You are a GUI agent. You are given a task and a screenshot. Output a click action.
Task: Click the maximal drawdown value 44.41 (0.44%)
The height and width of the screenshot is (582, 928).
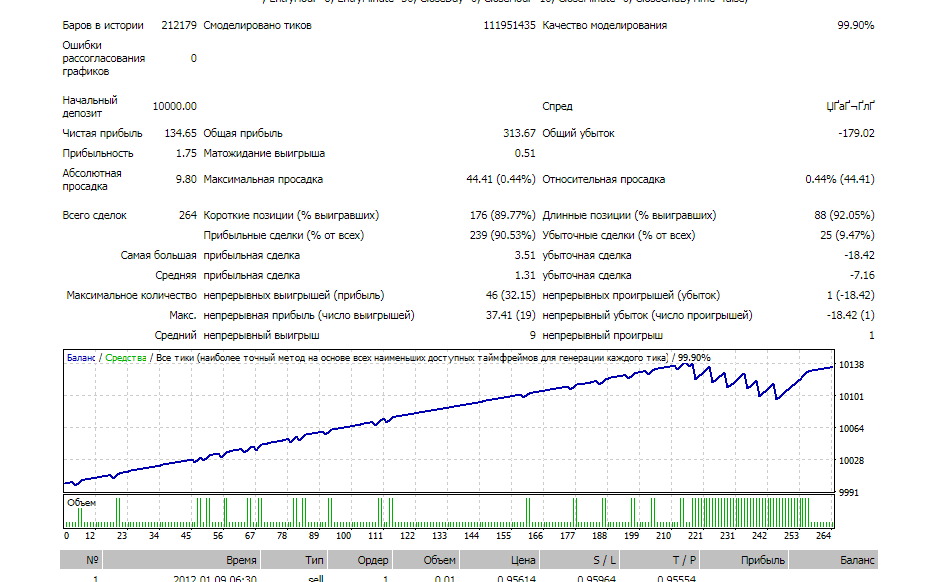(x=501, y=179)
